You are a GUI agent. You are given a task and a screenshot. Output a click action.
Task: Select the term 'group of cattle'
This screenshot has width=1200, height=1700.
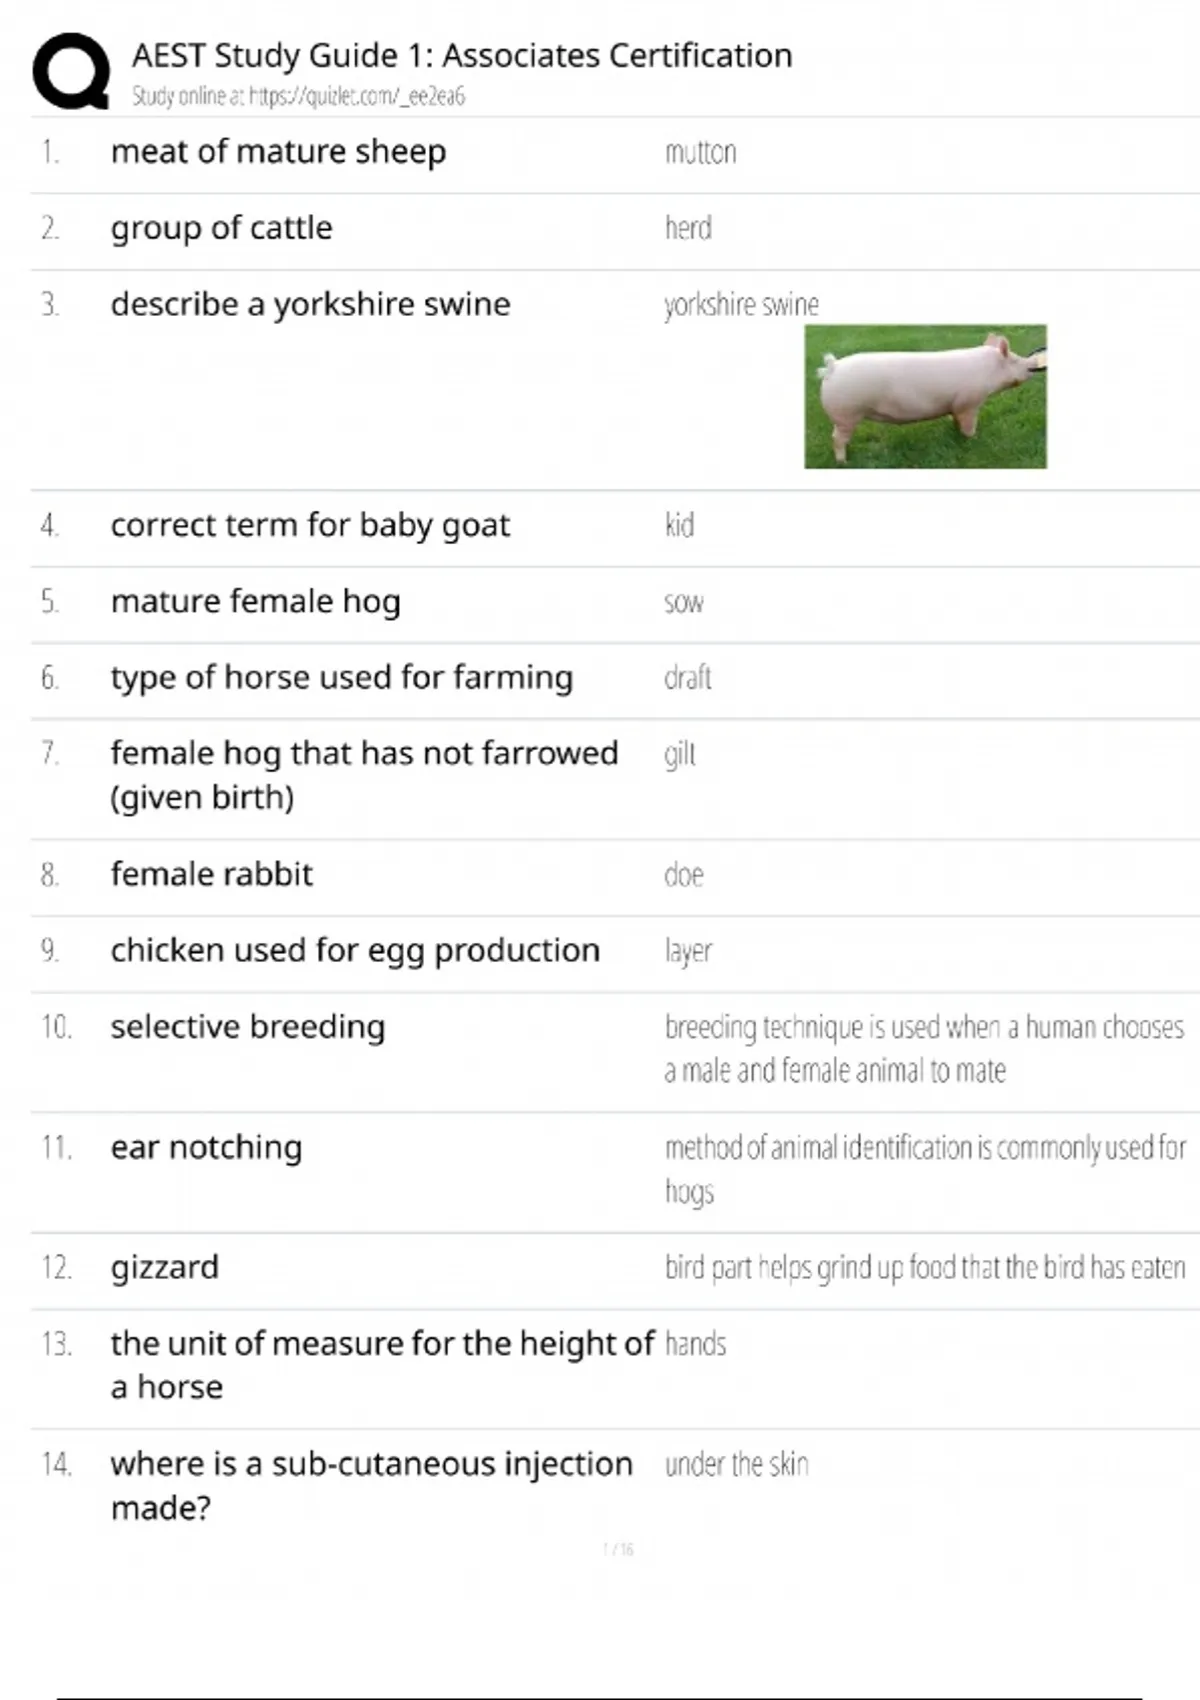(221, 228)
